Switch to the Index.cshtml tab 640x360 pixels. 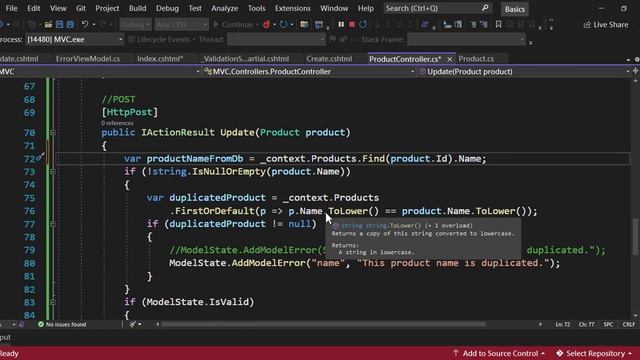tap(160, 59)
